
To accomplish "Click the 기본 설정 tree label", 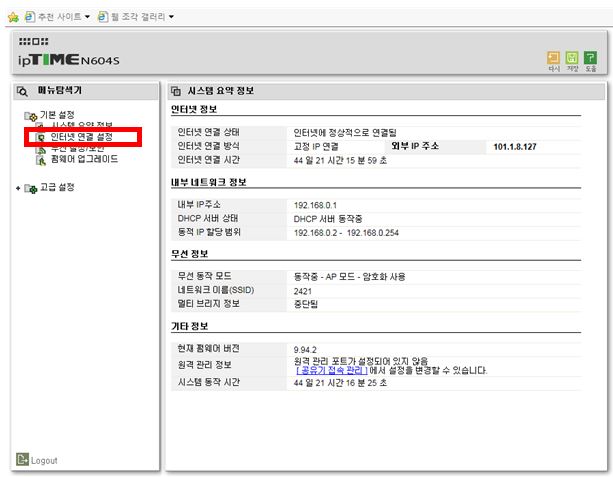I will coord(56,115).
